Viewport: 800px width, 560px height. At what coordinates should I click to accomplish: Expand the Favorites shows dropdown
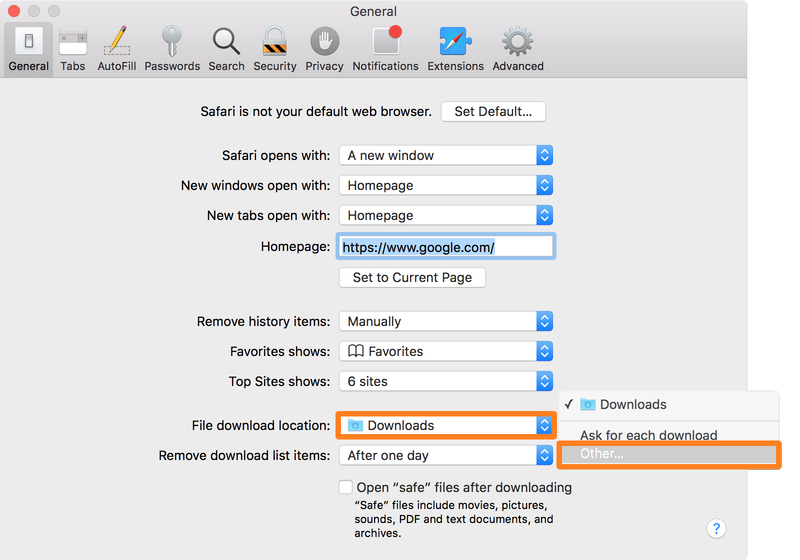pos(446,351)
